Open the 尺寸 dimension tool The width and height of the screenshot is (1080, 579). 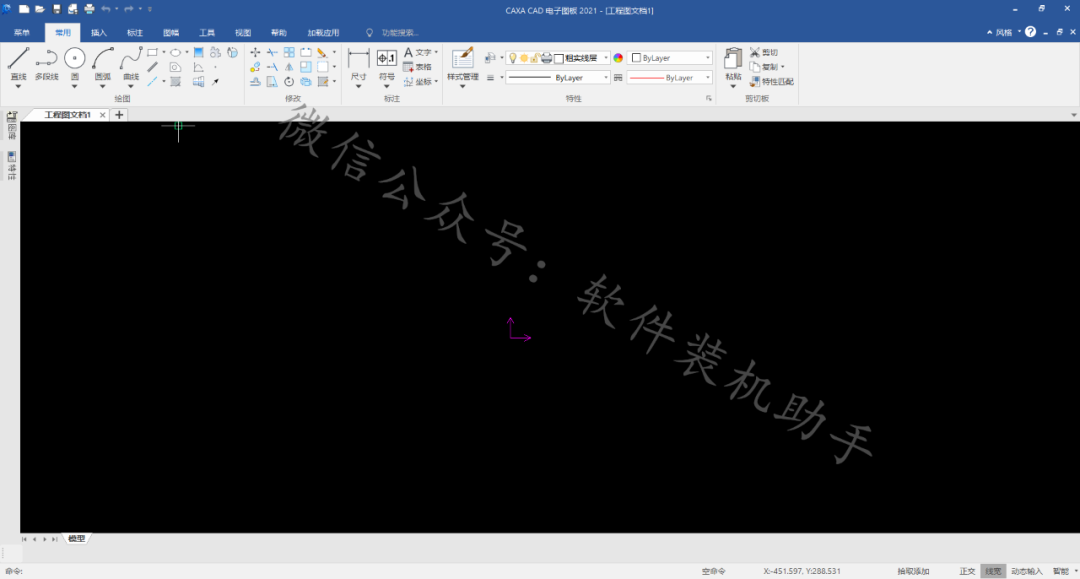click(358, 64)
